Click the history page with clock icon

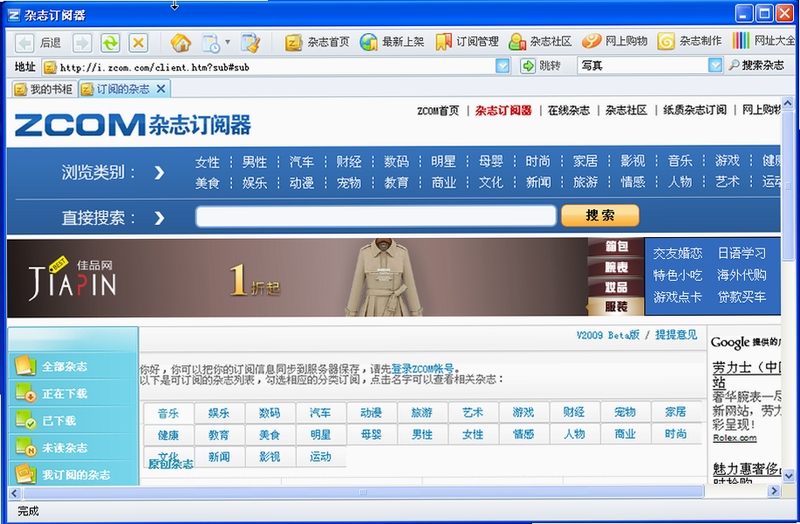click(x=211, y=43)
